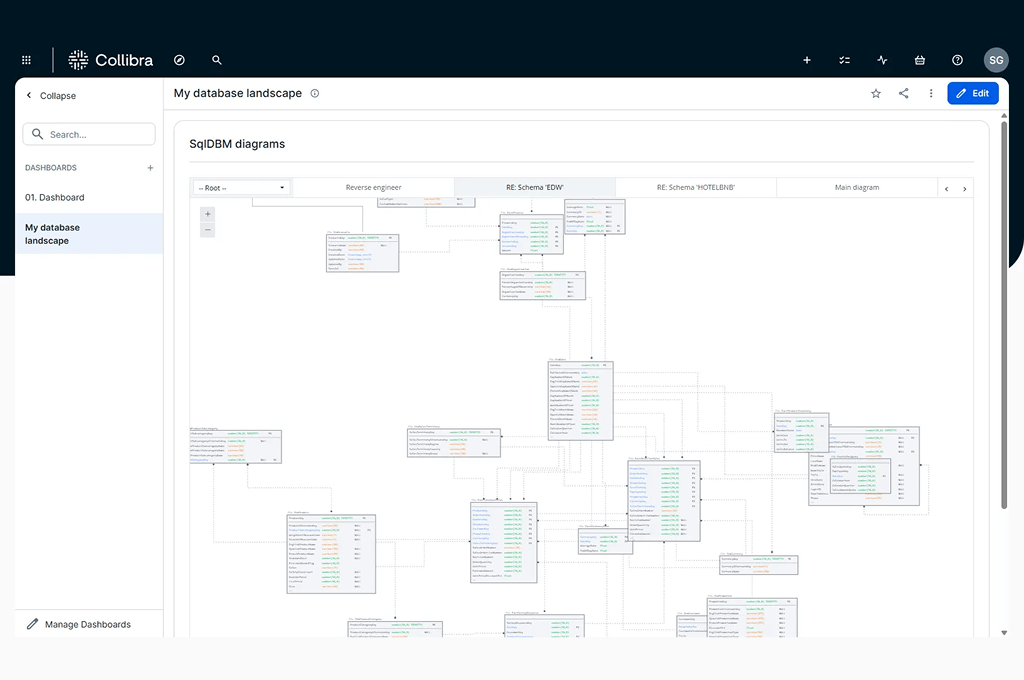
Task: Share the dashboard via share icon
Action: [x=904, y=93]
